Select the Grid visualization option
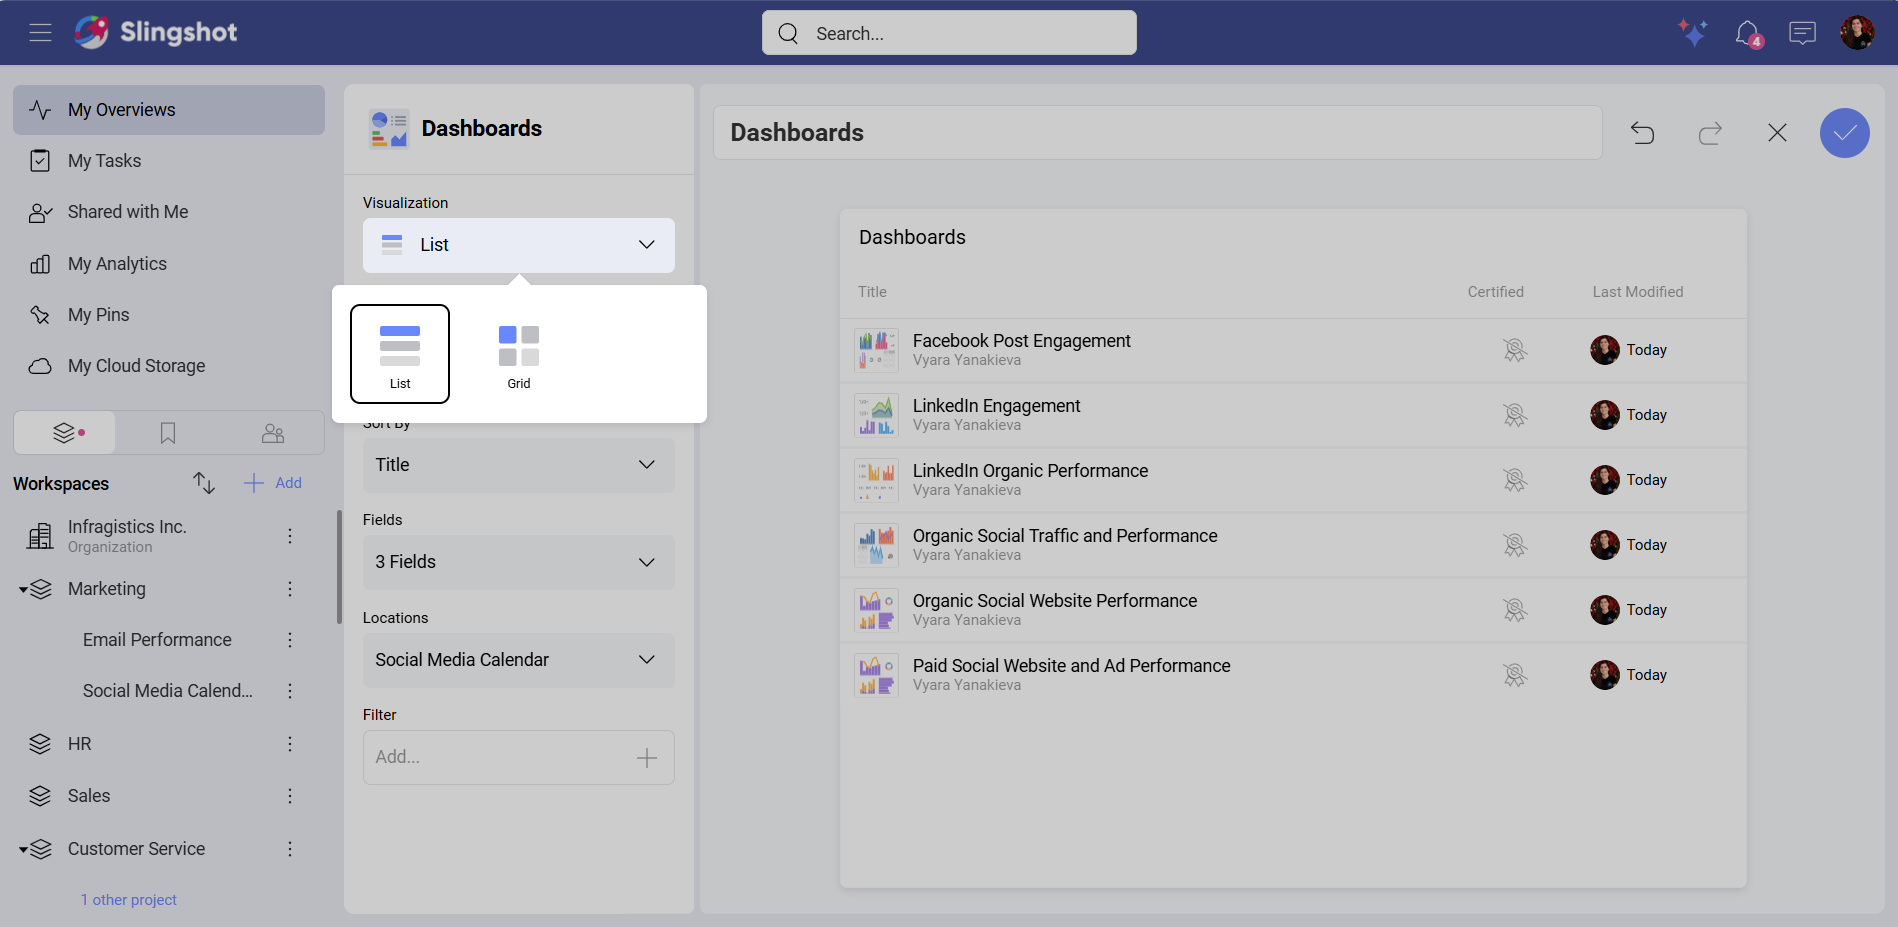This screenshot has width=1898, height=927. (518, 353)
